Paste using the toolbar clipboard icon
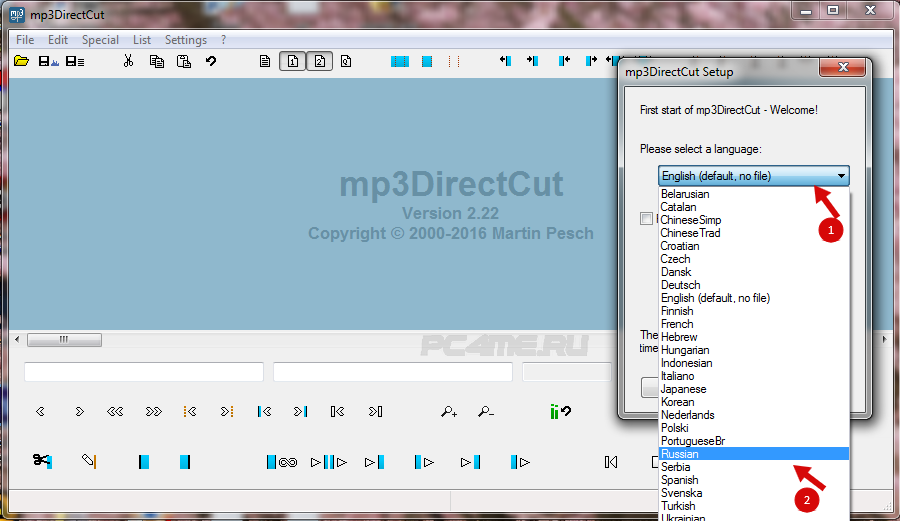 (184, 61)
